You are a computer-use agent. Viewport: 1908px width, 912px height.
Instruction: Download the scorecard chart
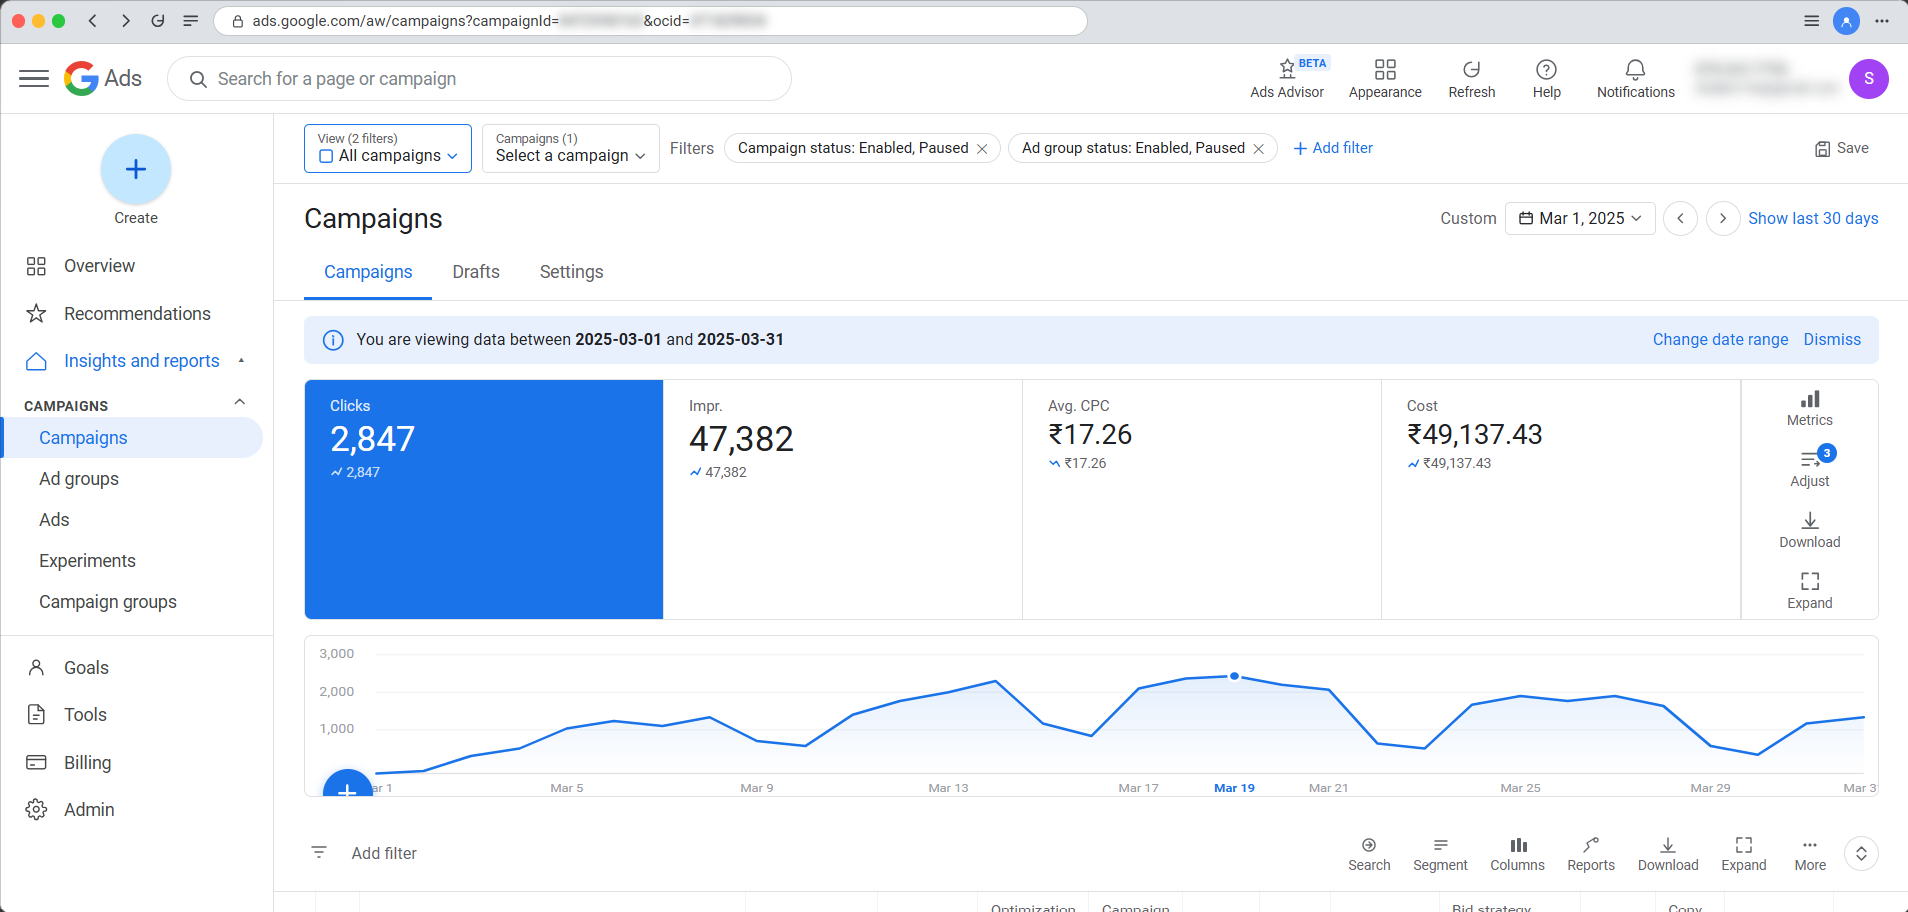(x=1810, y=530)
